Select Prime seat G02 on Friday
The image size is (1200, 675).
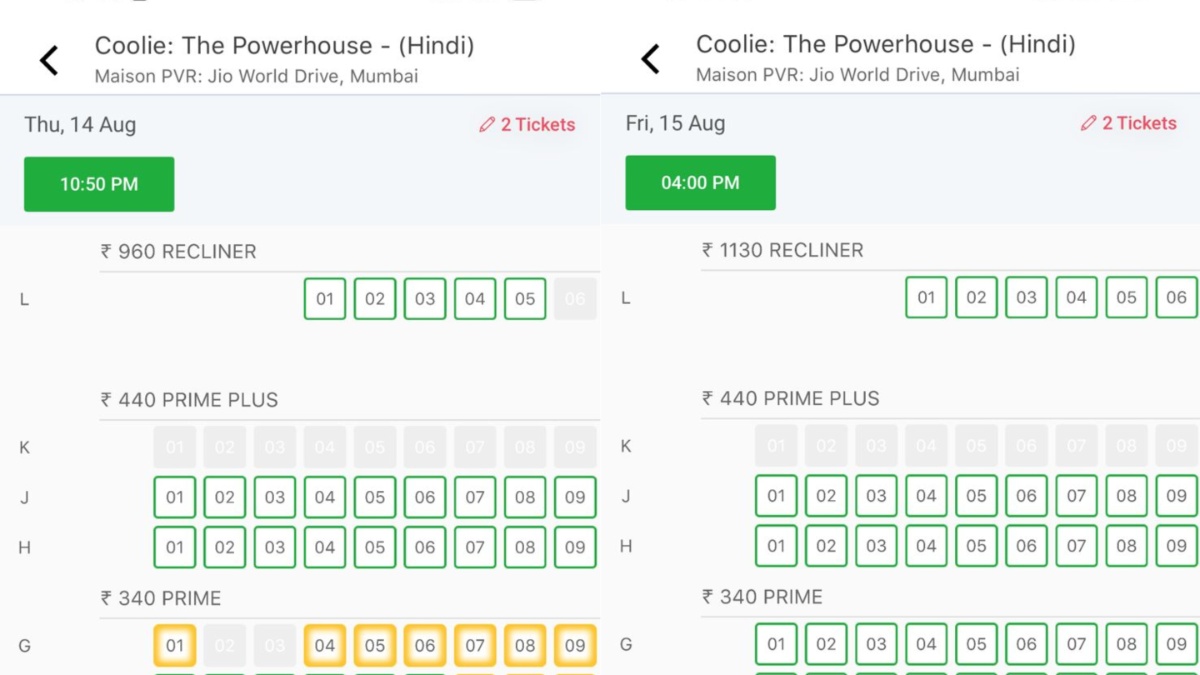coord(826,644)
